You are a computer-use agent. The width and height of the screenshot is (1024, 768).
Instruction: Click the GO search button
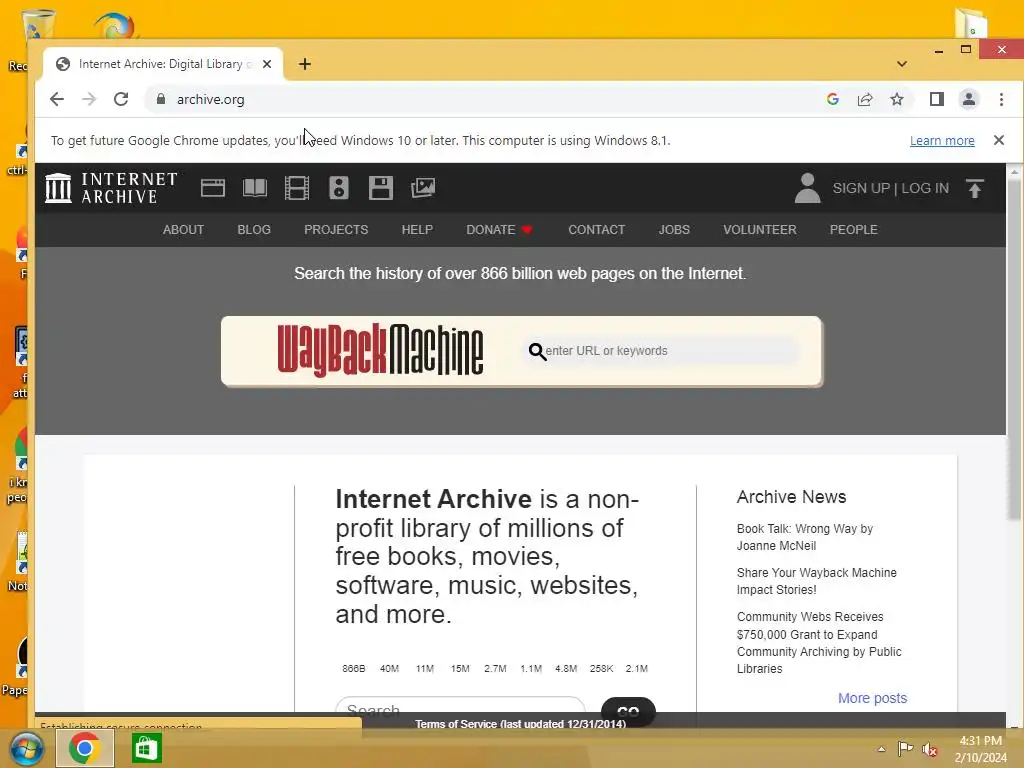coord(628,709)
